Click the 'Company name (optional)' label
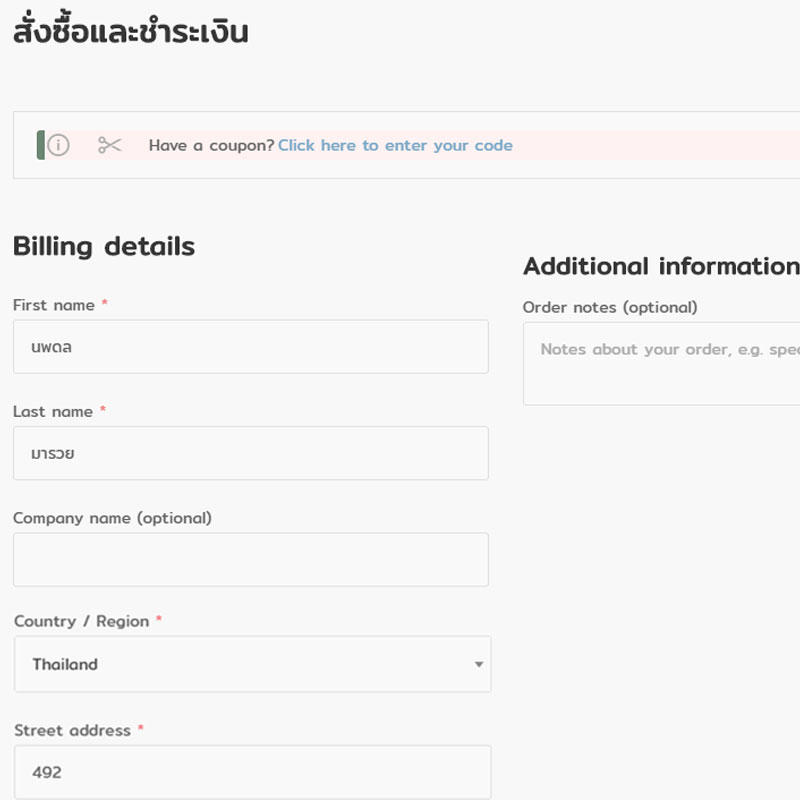Viewport: 800px width, 800px height. pyautogui.click(x=112, y=518)
